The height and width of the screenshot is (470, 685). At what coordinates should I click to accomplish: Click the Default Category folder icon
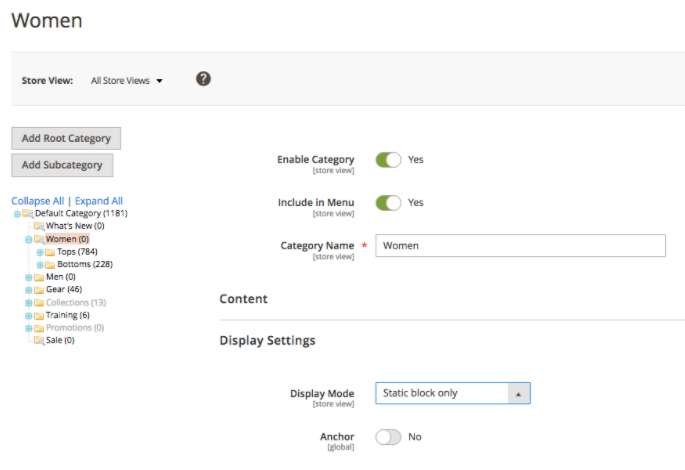(x=28, y=213)
